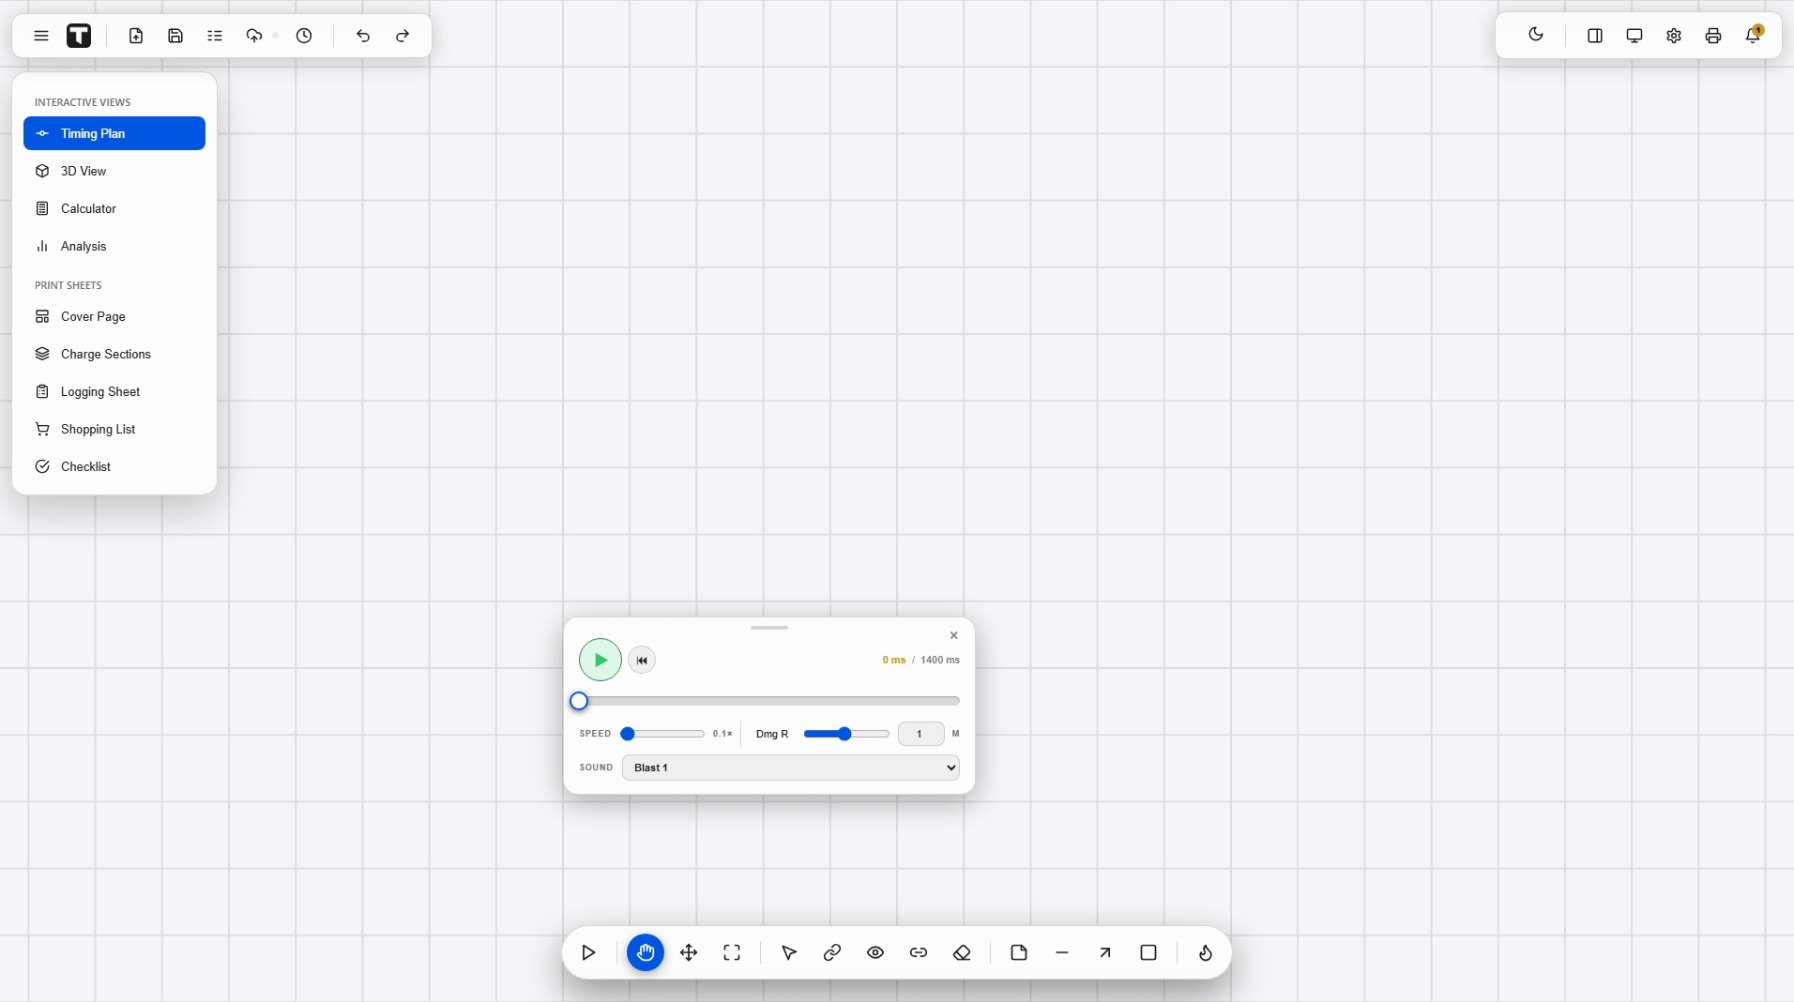Select the flame fire tool
1794x1002 pixels.
[x=1206, y=953]
